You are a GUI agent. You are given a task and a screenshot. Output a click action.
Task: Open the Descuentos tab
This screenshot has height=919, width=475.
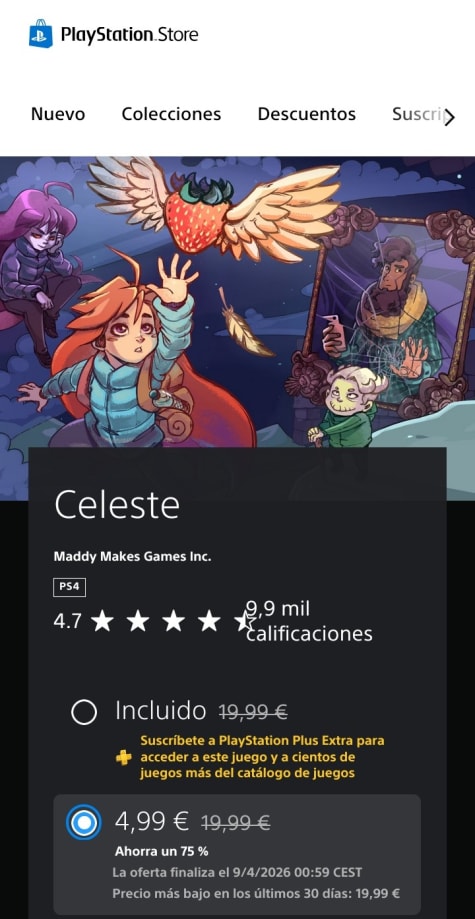click(307, 114)
